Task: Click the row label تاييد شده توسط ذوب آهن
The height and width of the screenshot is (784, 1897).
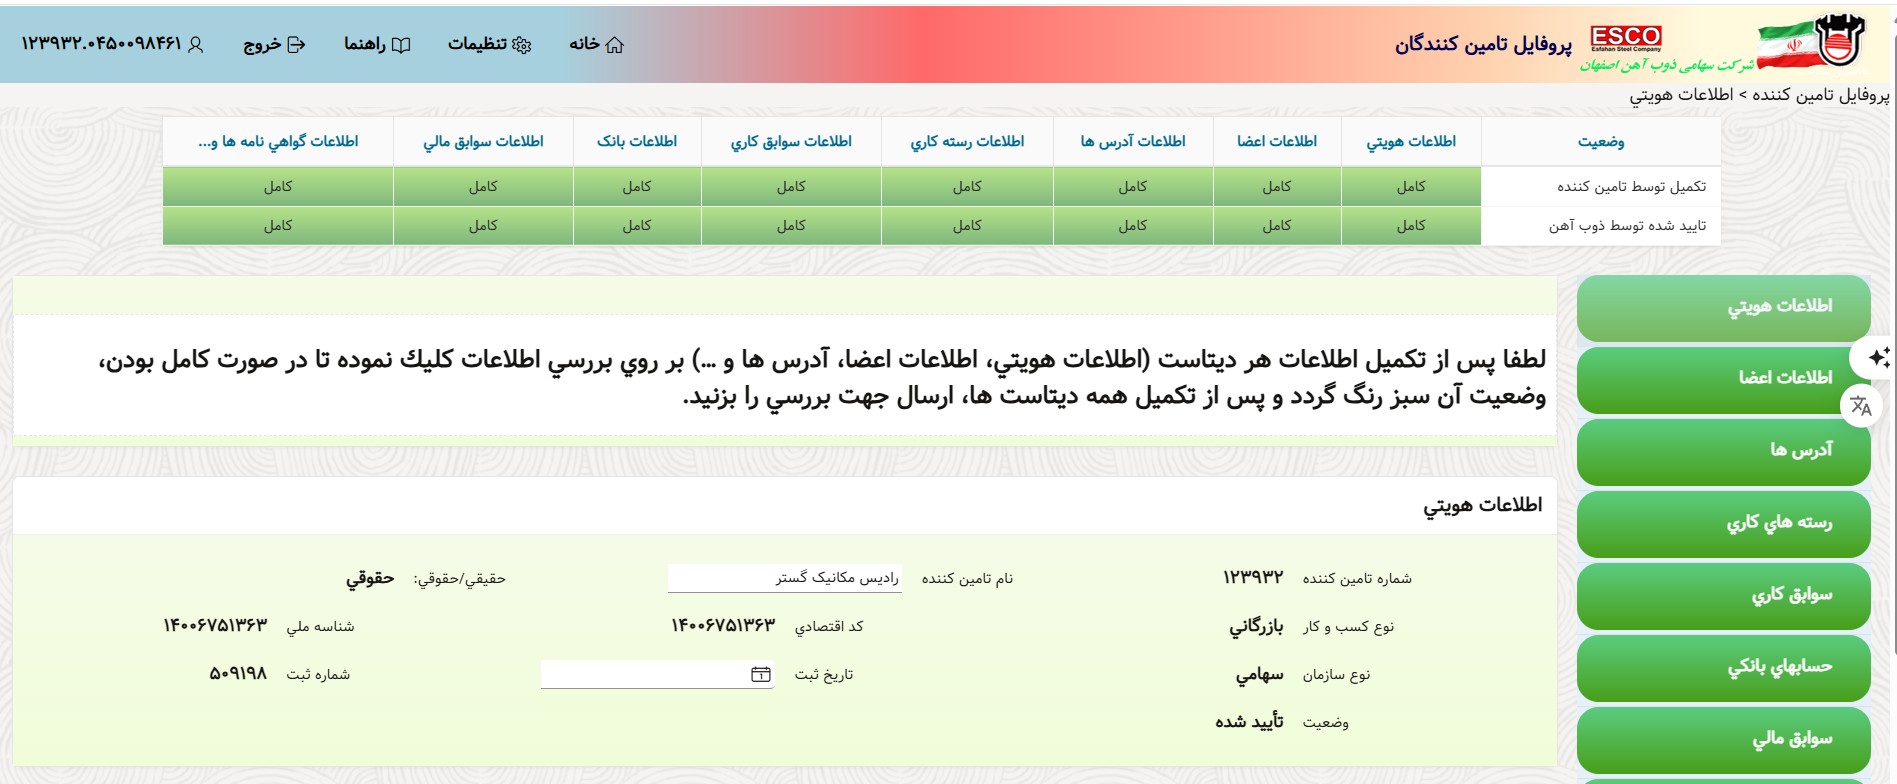Action: pos(1627,226)
